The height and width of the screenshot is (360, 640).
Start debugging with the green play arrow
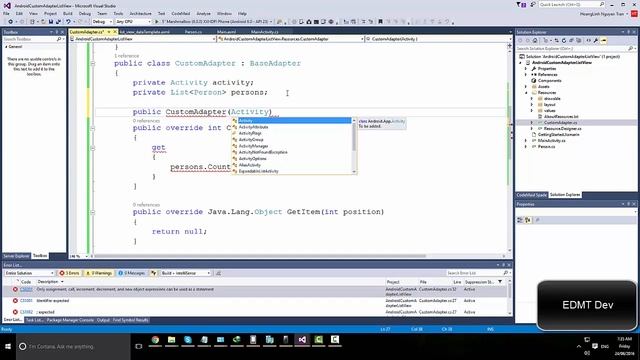pos(157,22)
